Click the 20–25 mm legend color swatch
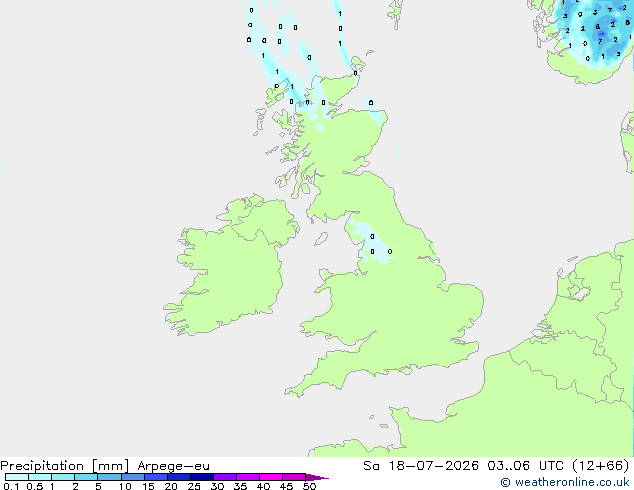Viewport: 634px width, 490px height. pos(178,477)
